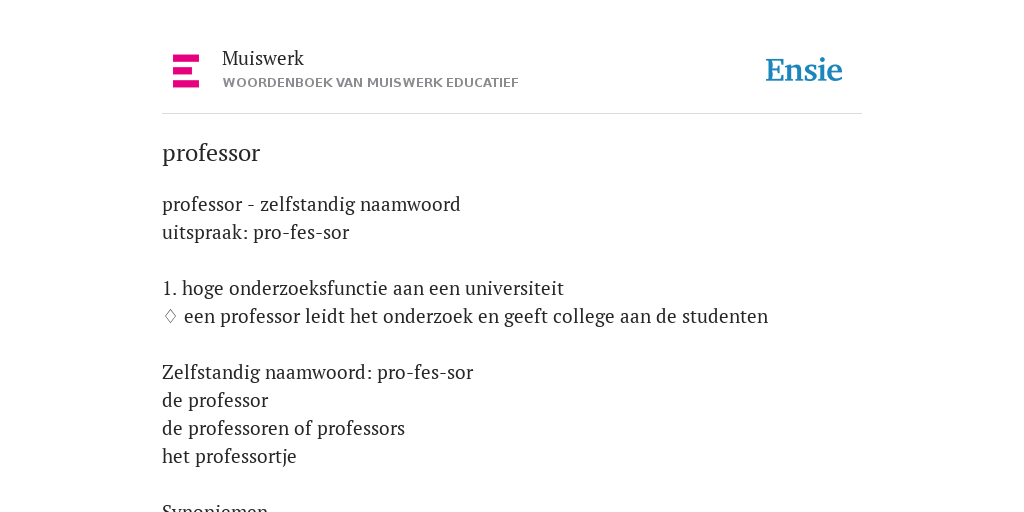Click the partially visible 'Synoniemen' heading

click(x=215, y=507)
